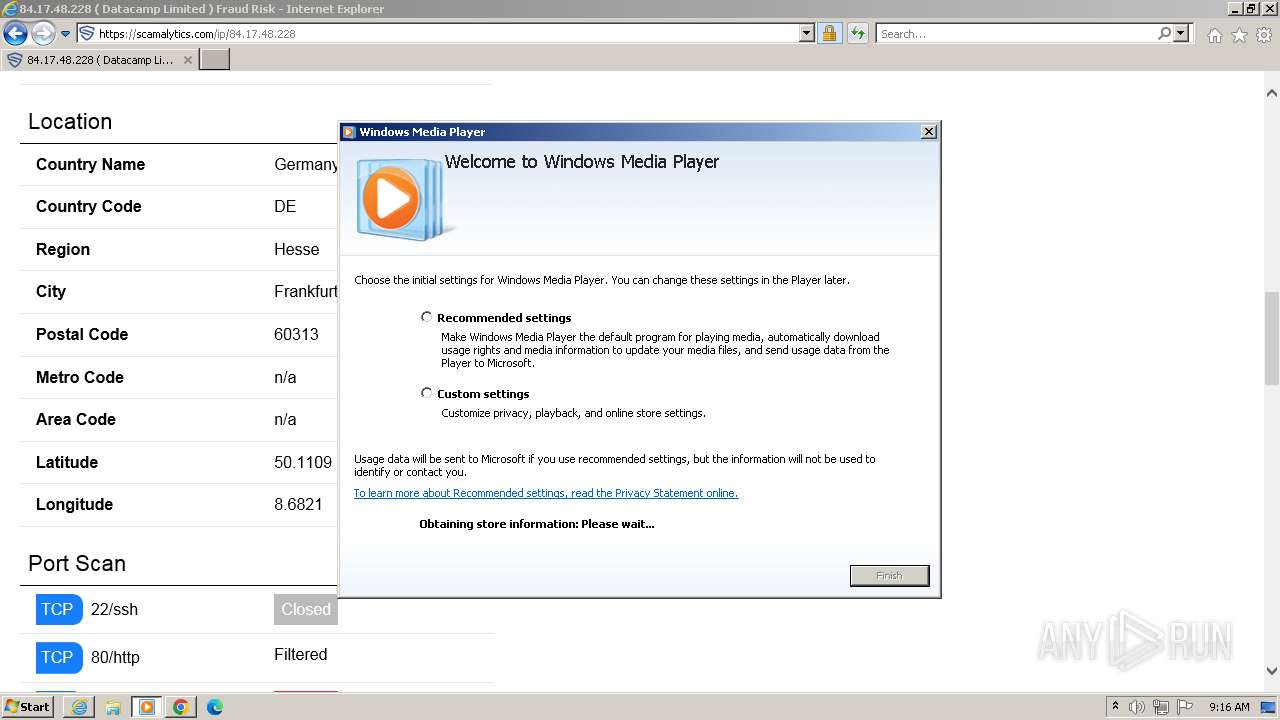
Task: Open the Action Center flag icon
Action: point(1186,707)
